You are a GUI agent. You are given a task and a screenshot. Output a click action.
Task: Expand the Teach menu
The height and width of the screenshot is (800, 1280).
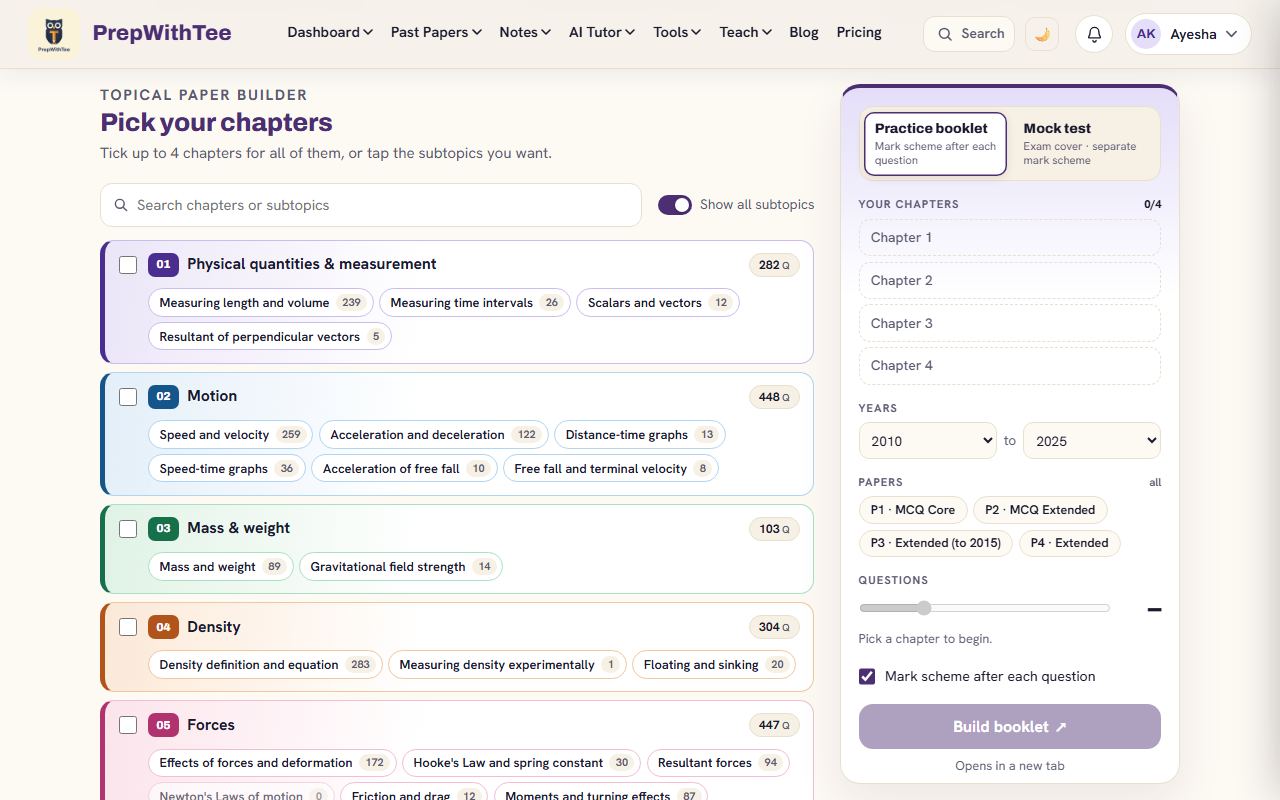pyautogui.click(x=745, y=32)
